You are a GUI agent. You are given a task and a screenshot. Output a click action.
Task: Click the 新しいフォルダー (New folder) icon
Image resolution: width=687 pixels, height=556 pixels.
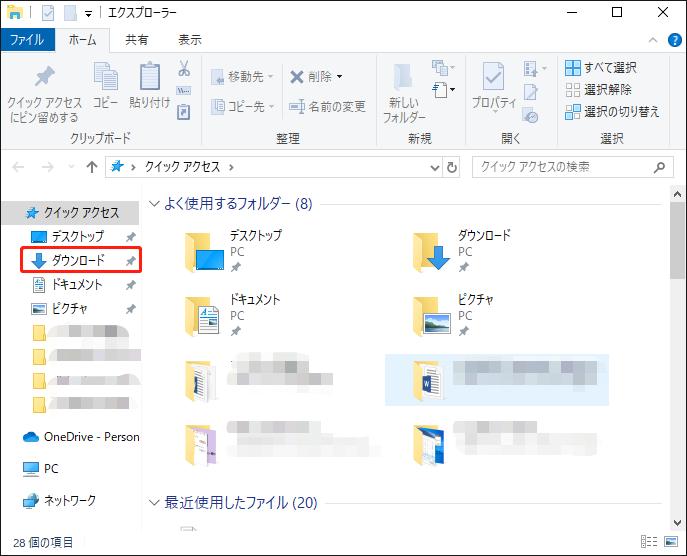coord(403,77)
